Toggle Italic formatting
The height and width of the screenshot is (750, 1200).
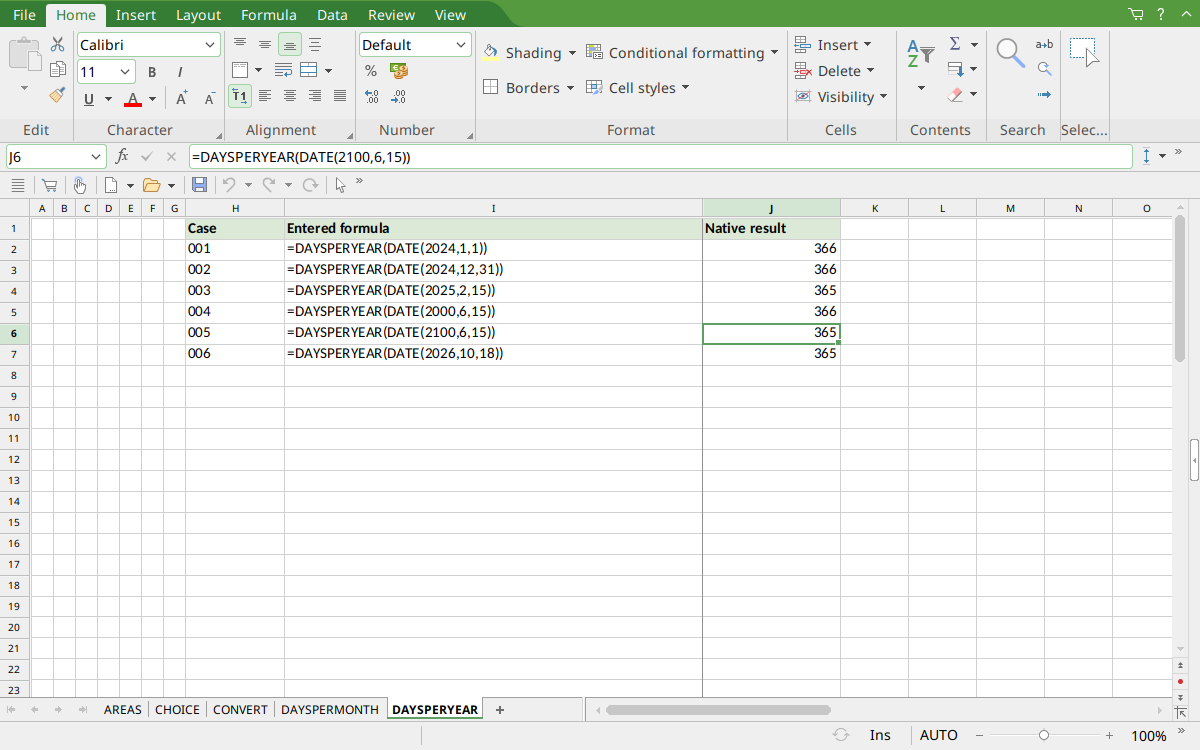pos(180,72)
